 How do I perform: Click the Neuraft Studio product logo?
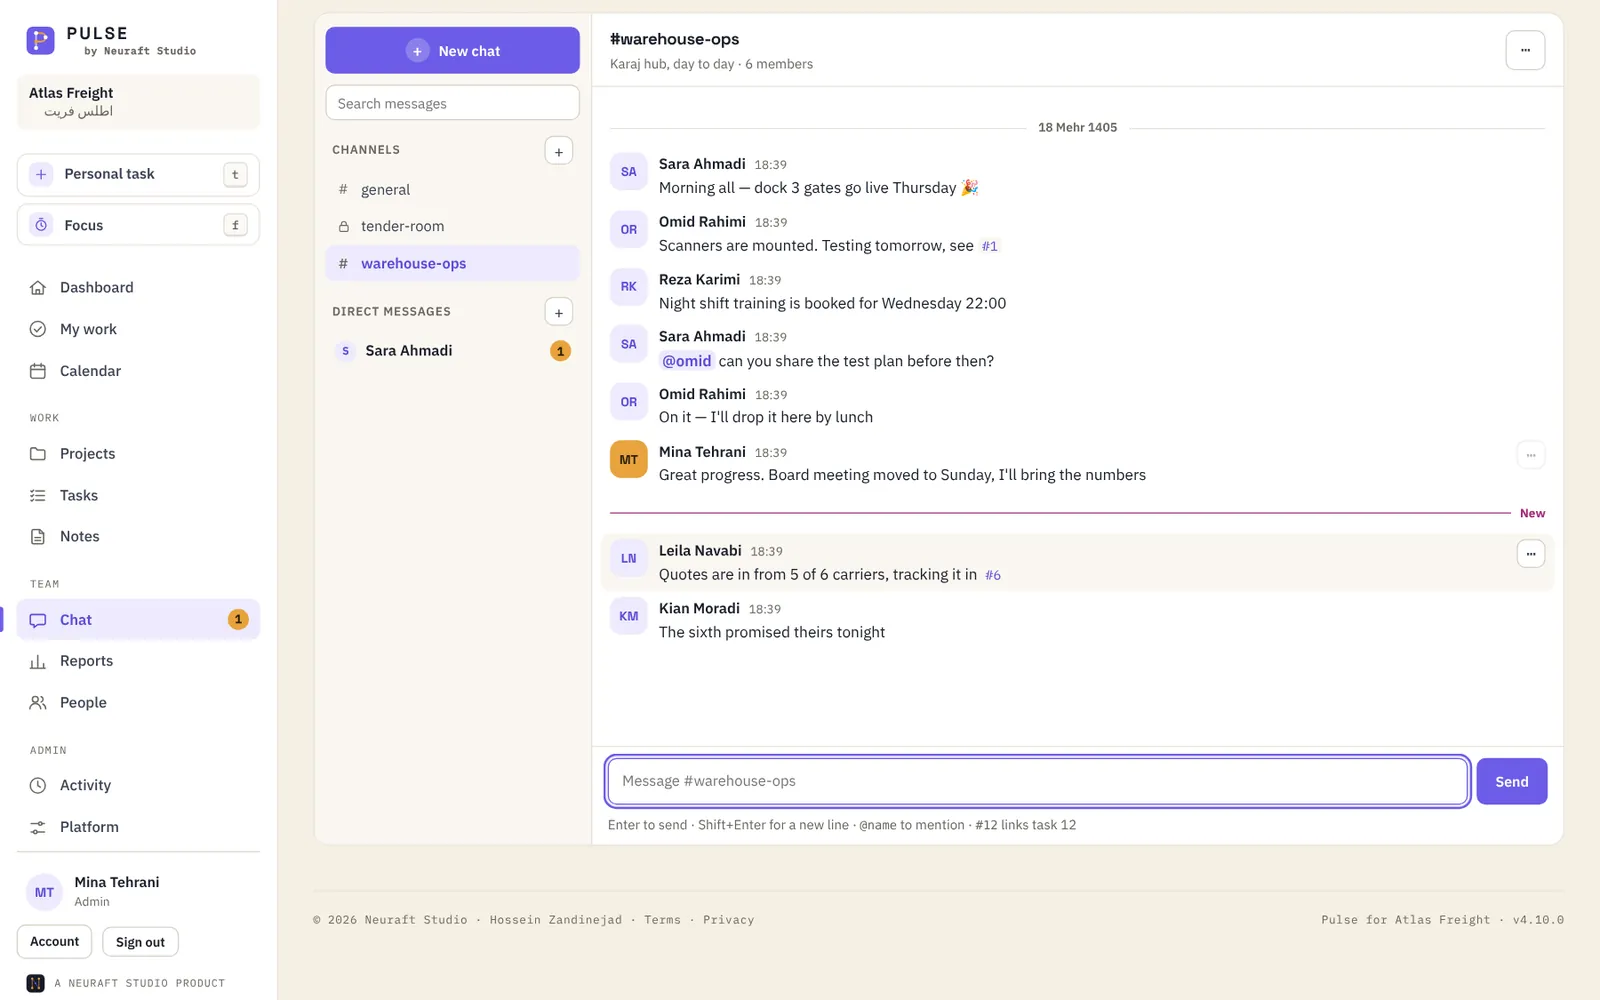(x=36, y=983)
